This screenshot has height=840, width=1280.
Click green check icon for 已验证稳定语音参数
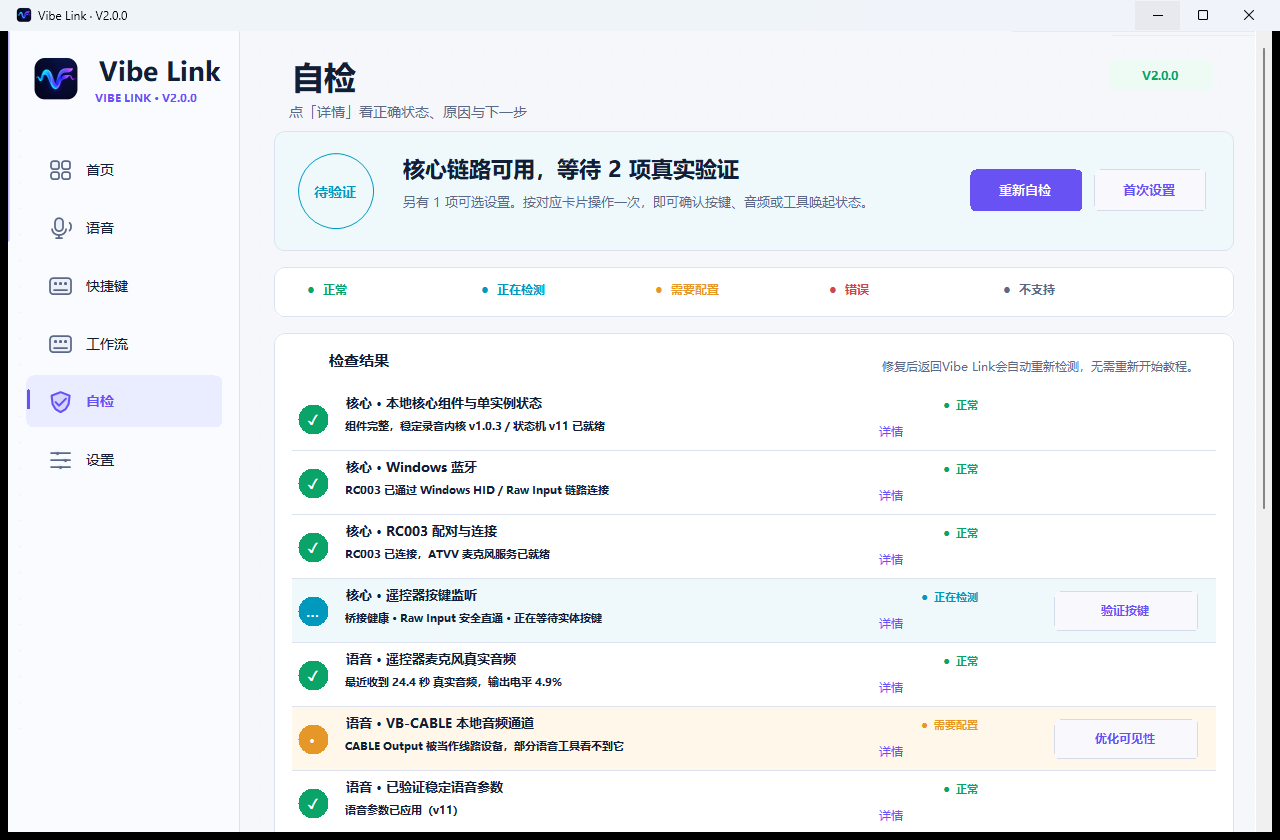tap(314, 803)
